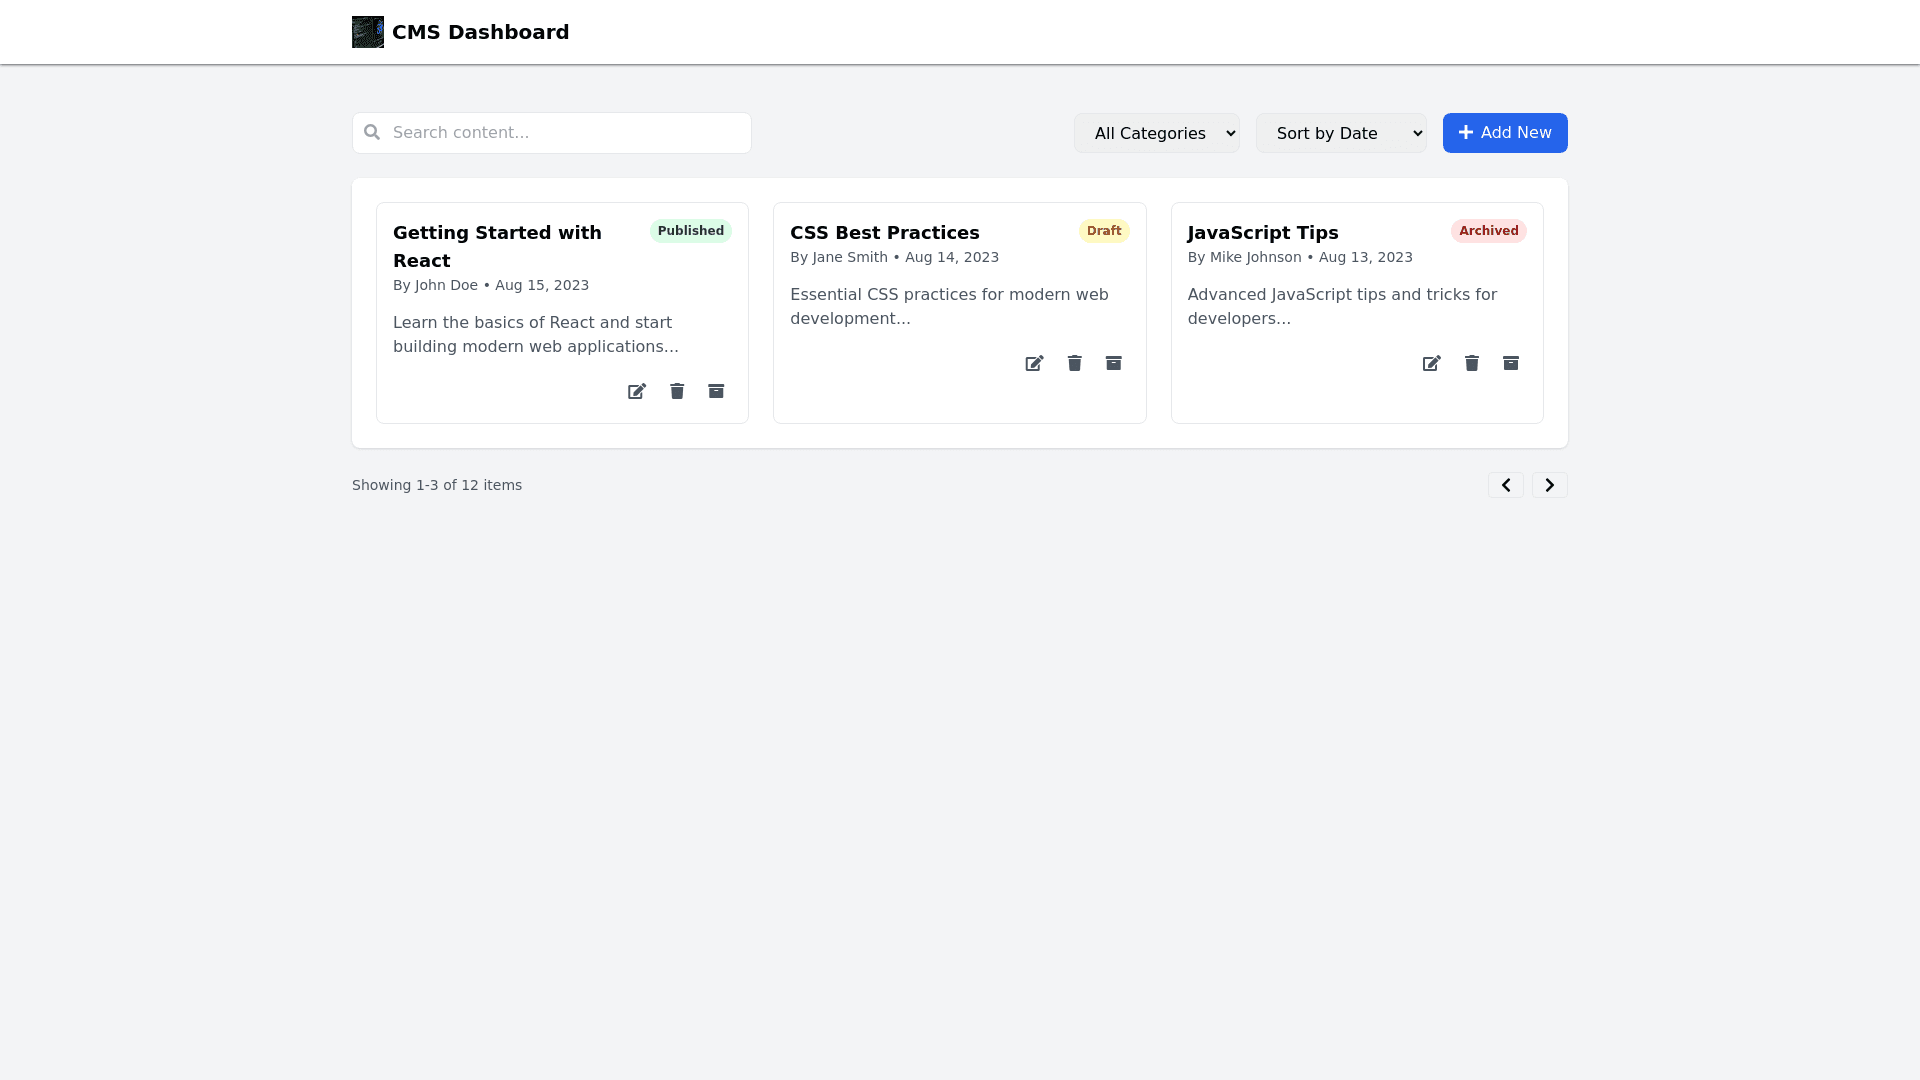
Task: Open the All Categories dropdown
Action: click(x=1156, y=133)
